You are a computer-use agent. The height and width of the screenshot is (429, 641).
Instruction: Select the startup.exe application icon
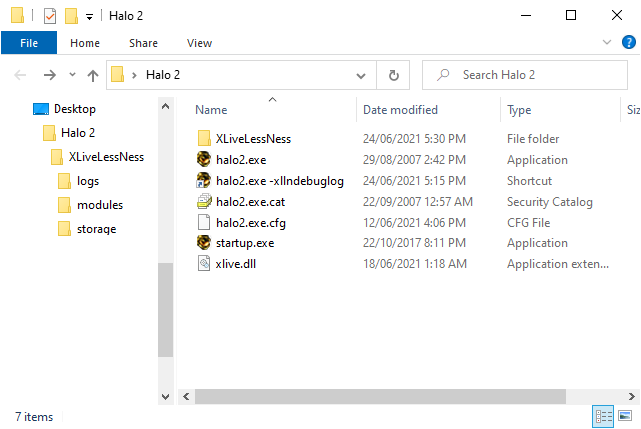pos(204,243)
